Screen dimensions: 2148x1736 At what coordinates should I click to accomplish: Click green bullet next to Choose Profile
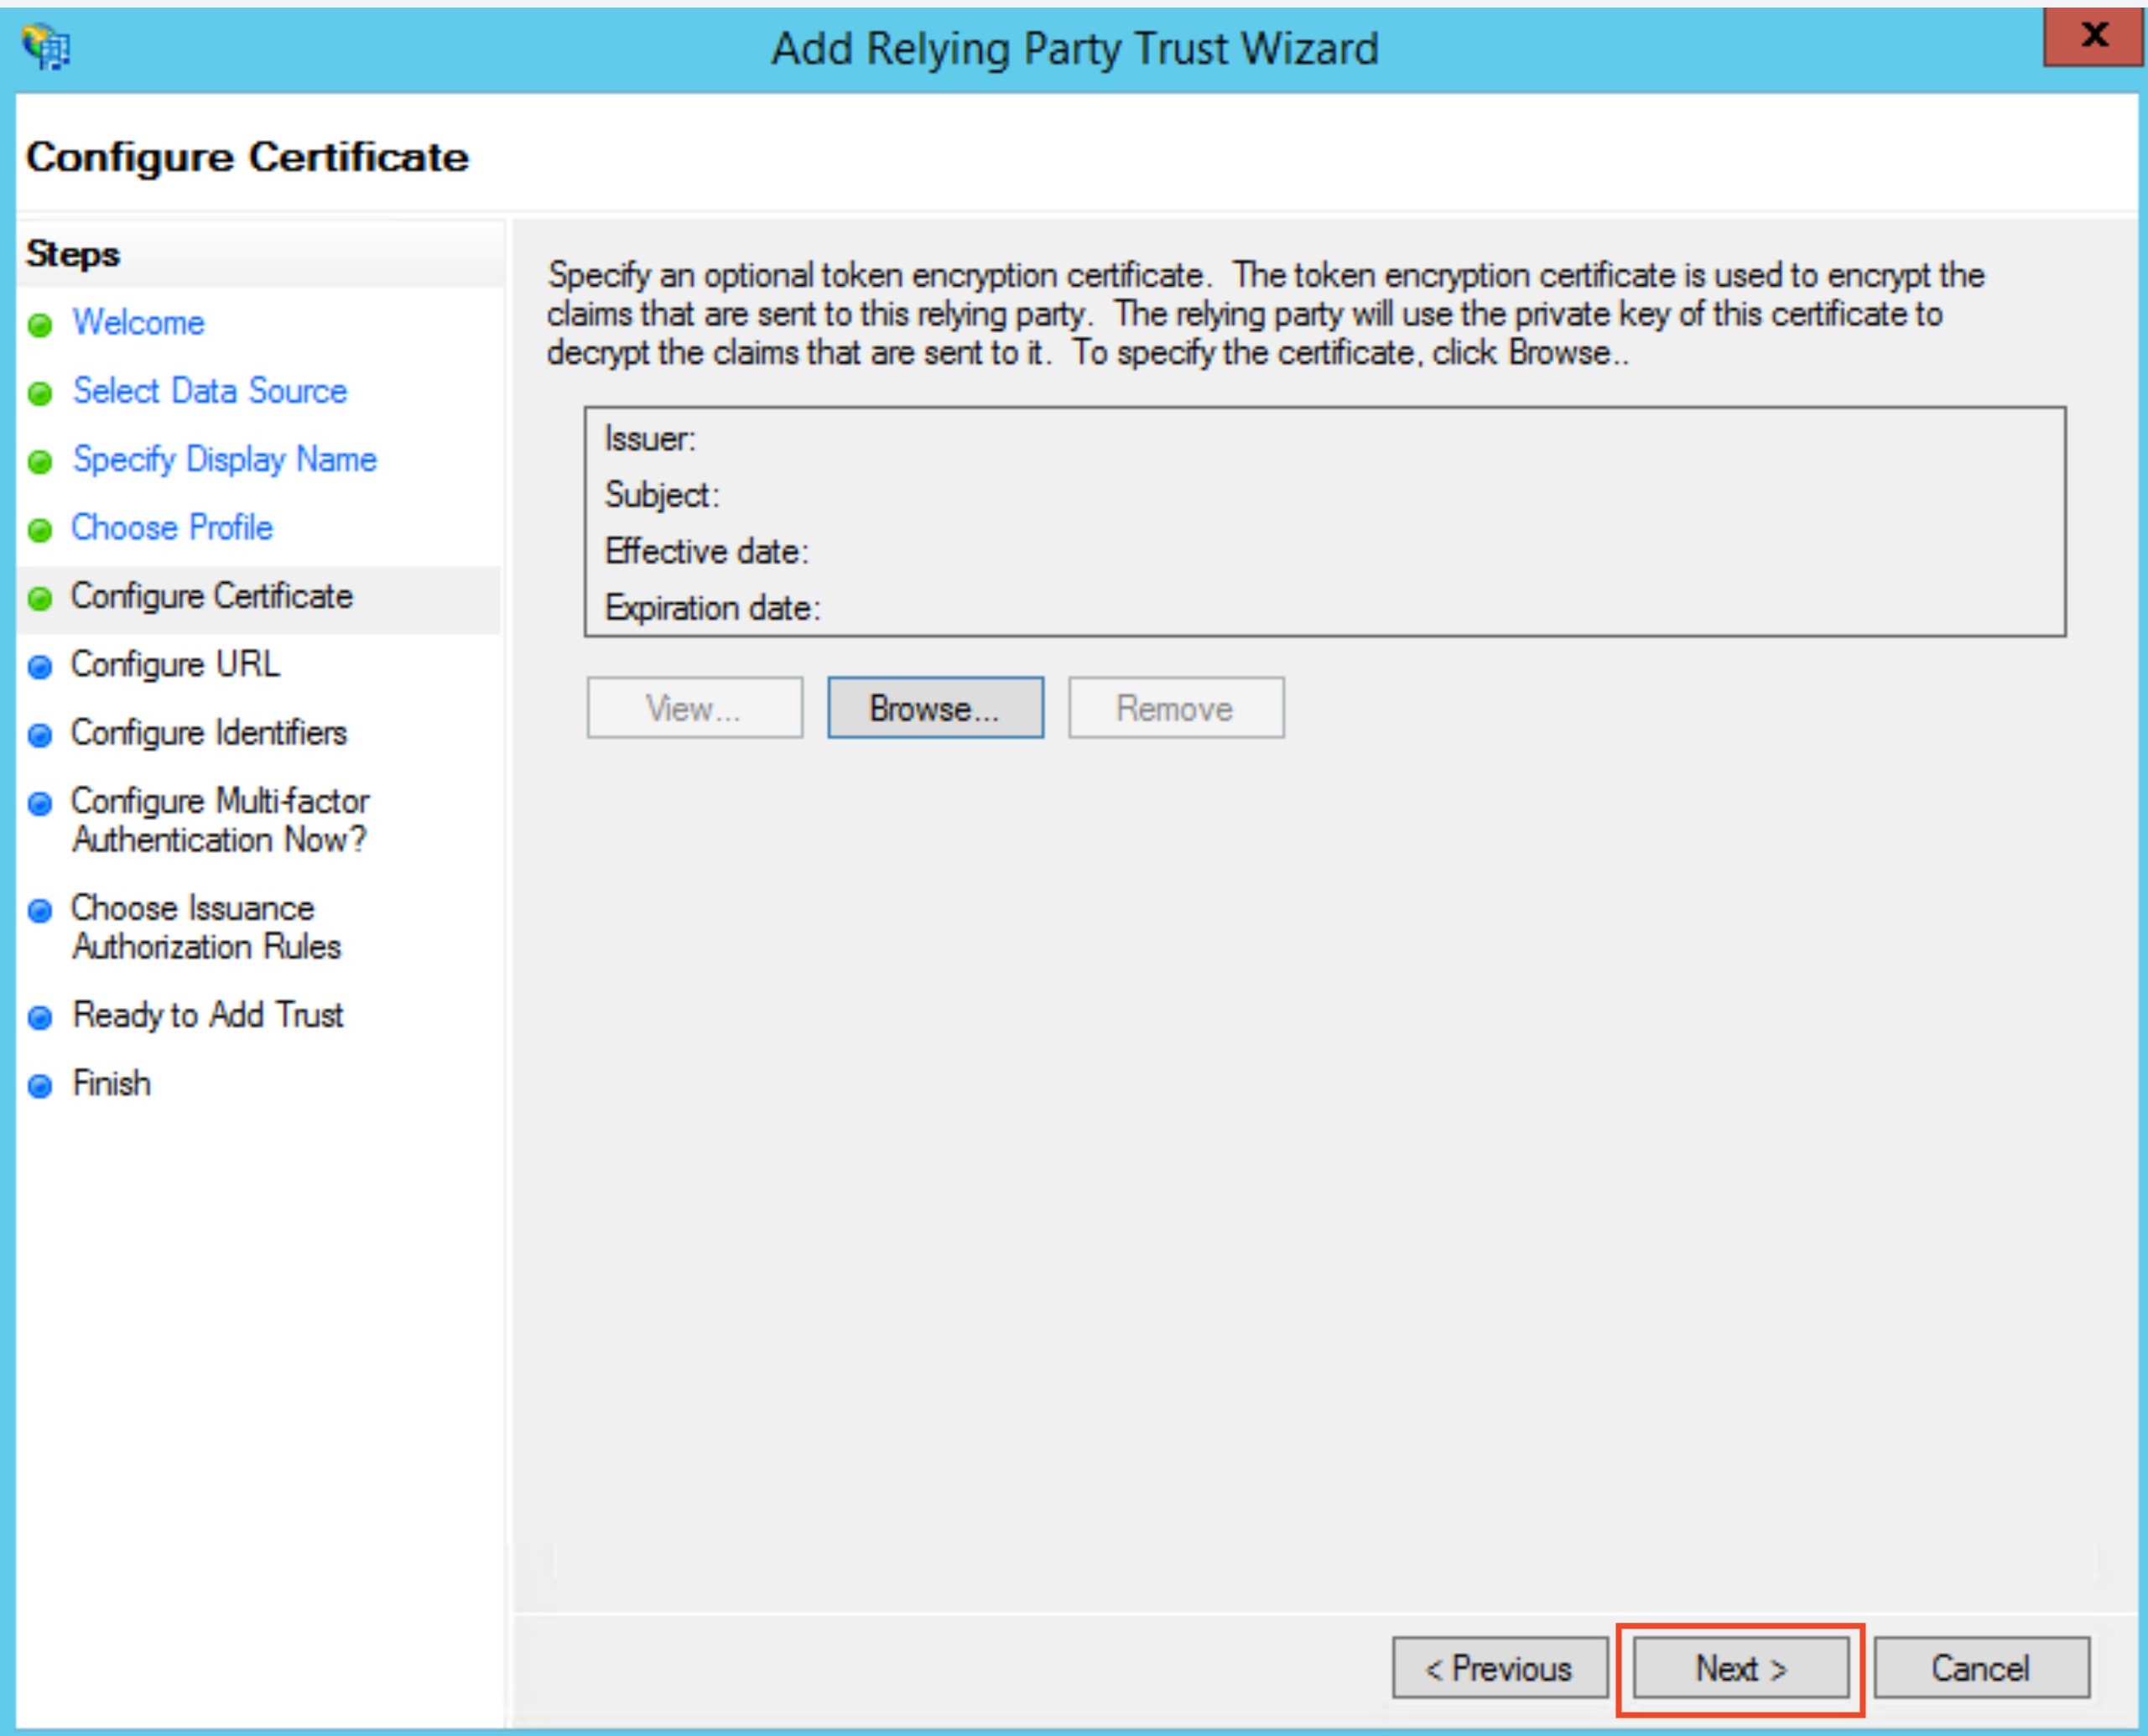tap(40, 531)
